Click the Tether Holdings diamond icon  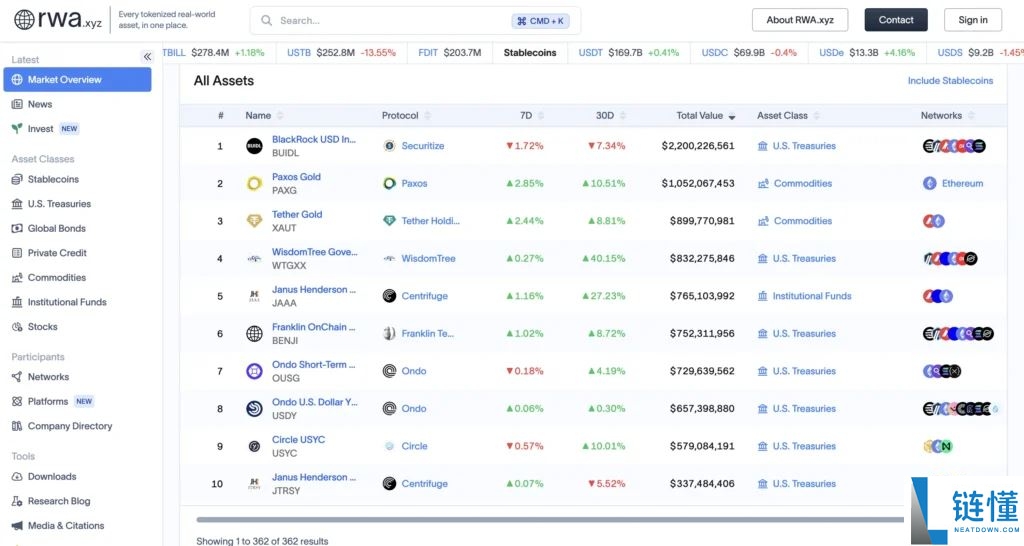click(x=389, y=221)
